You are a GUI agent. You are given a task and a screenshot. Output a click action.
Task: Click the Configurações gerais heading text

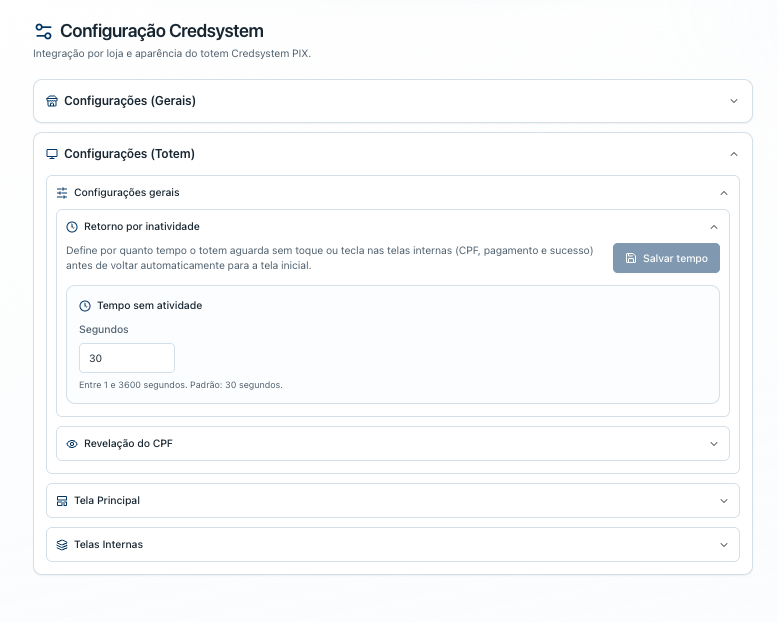[x=127, y=192]
